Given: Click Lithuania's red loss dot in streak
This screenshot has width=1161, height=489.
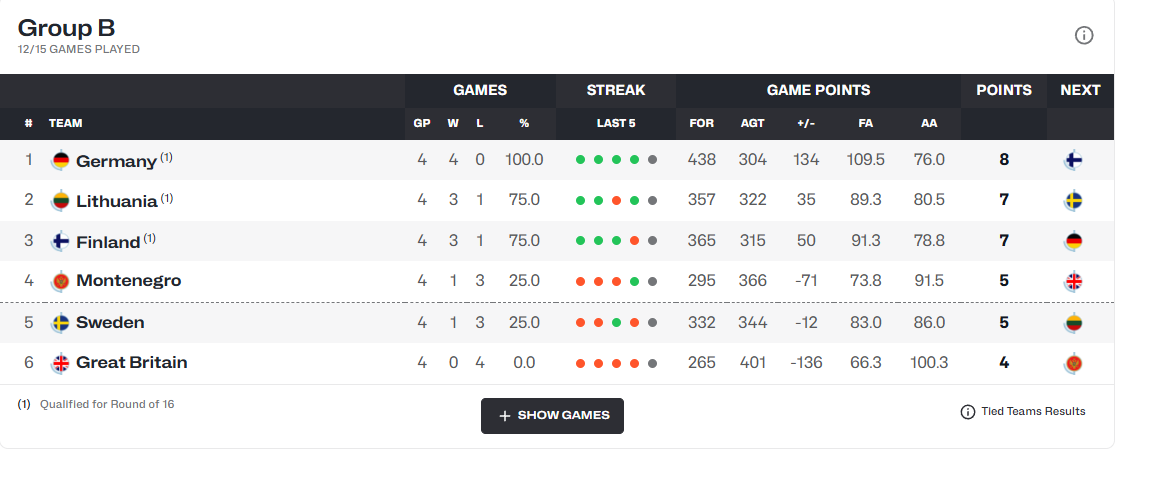Looking at the screenshot, I should point(616,201).
